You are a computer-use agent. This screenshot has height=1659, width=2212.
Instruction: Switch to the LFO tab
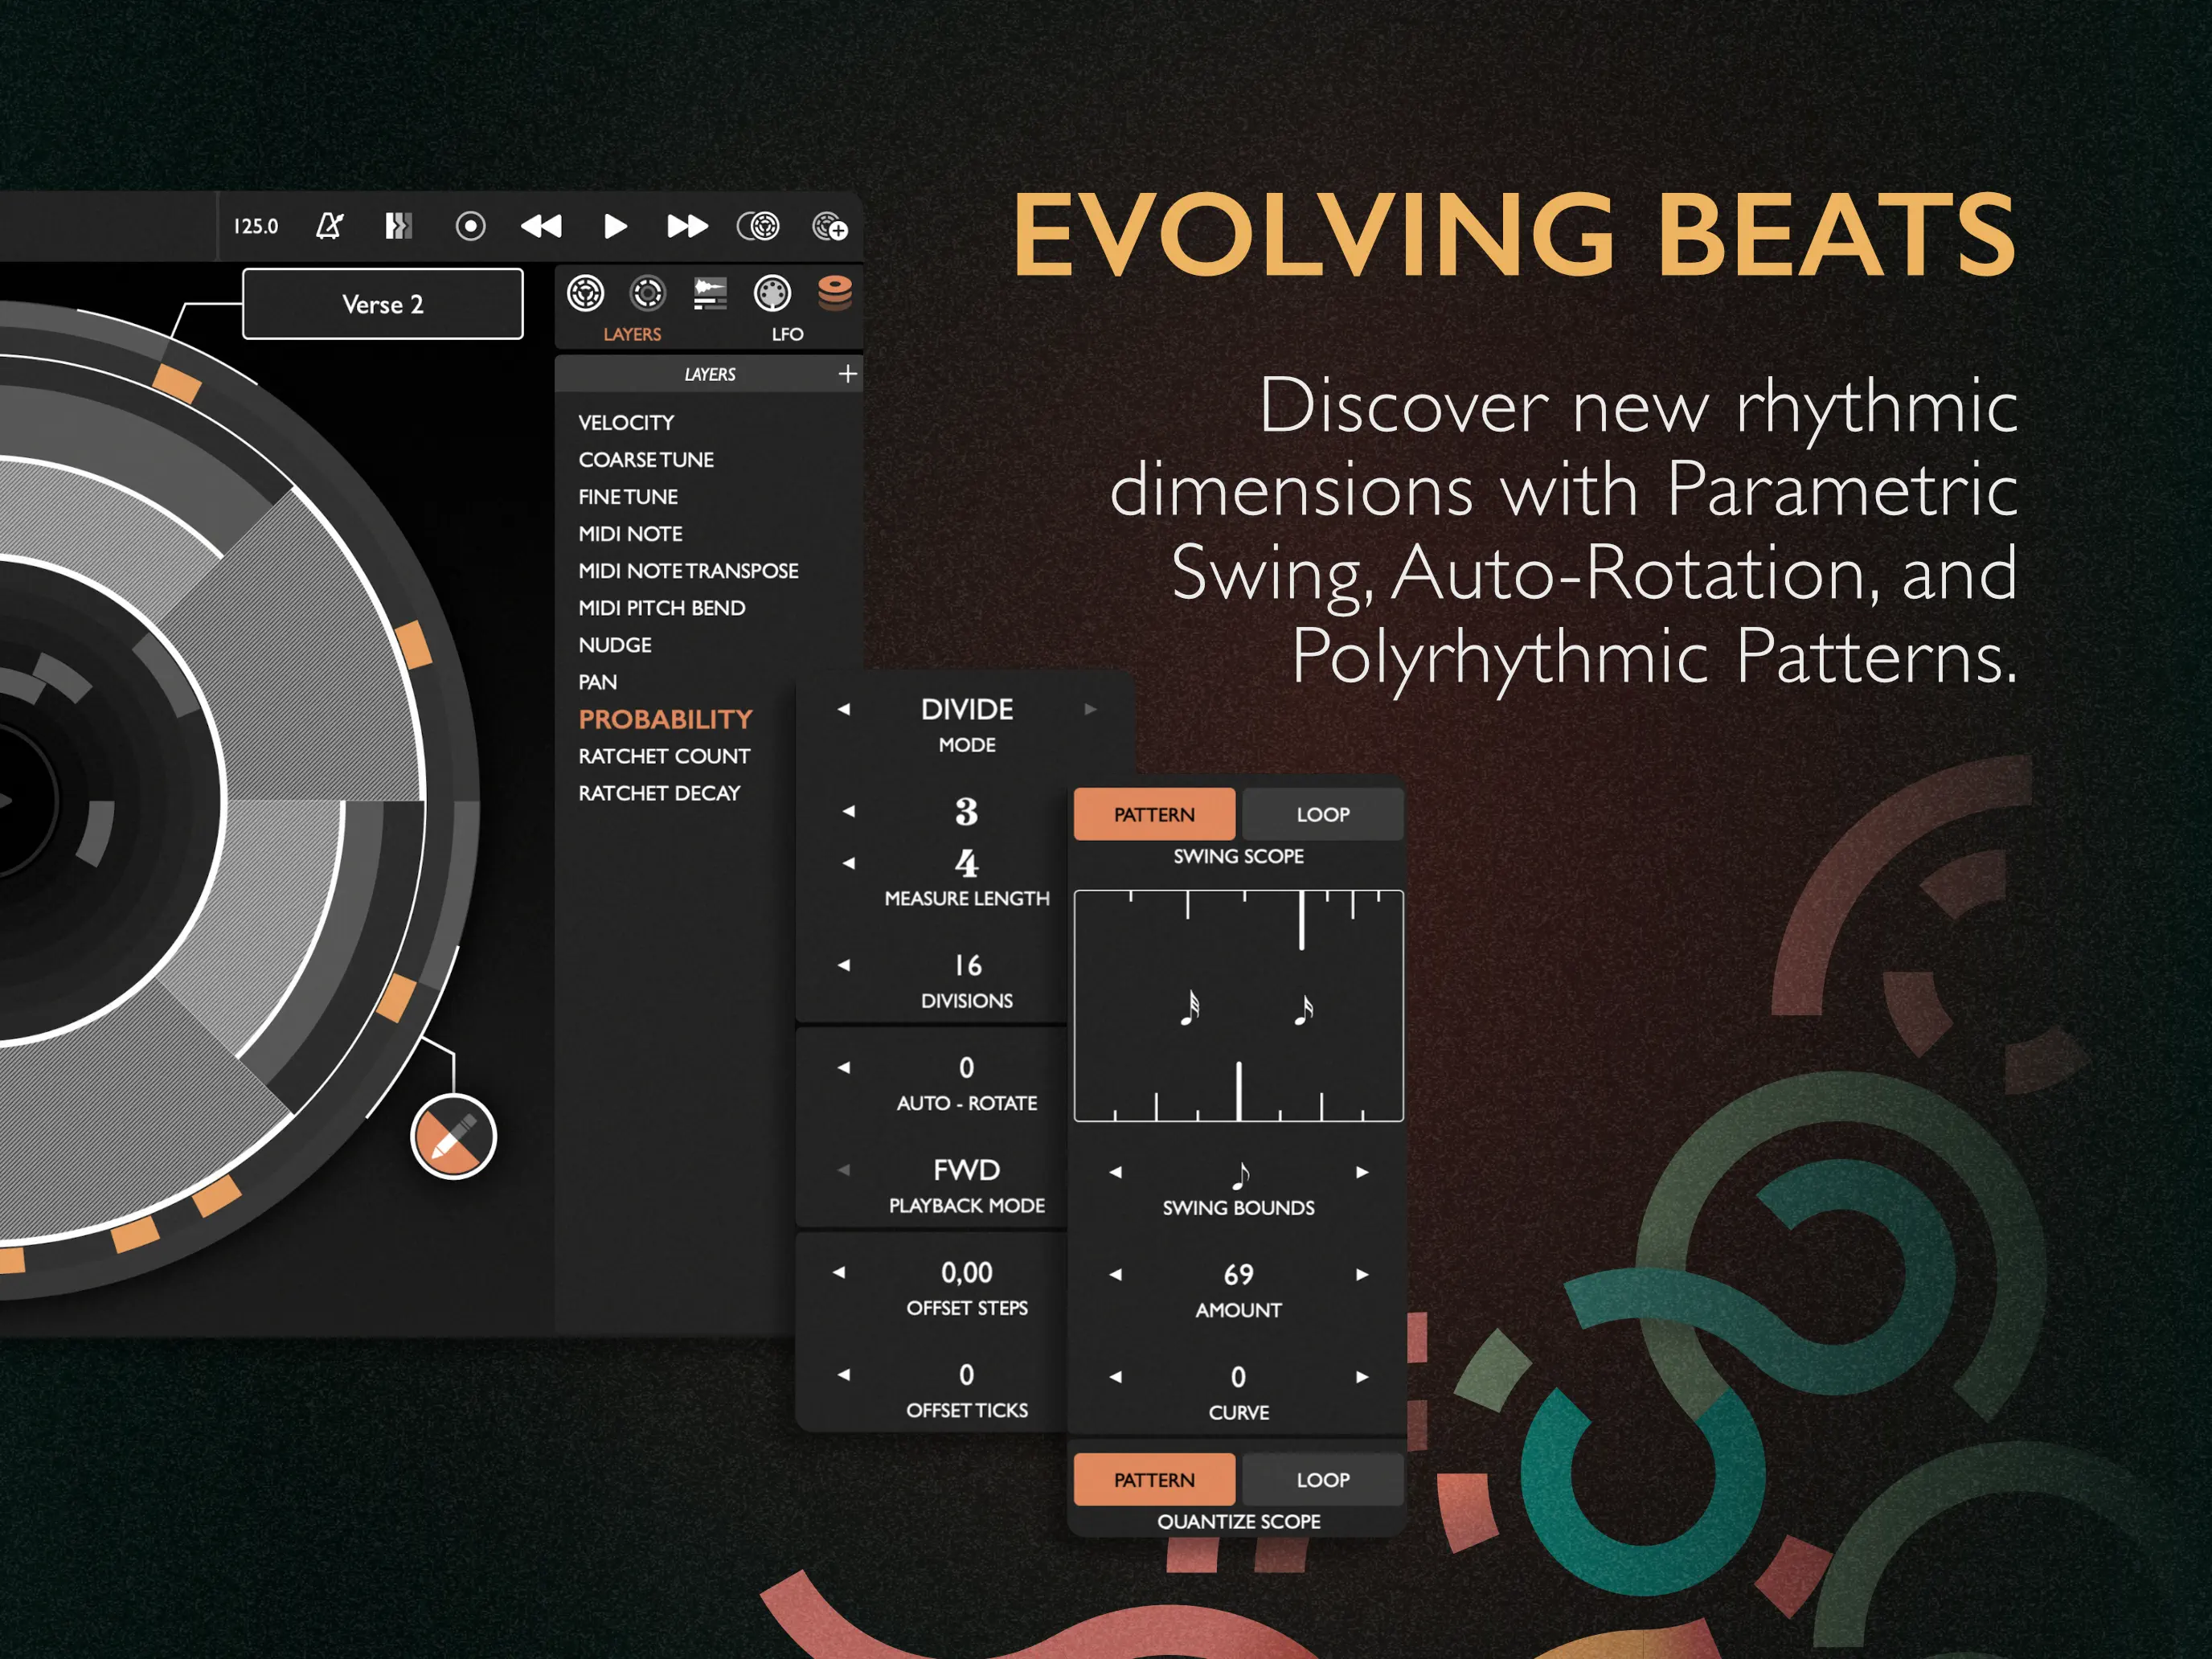pyautogui.click(x=788, y=333)
